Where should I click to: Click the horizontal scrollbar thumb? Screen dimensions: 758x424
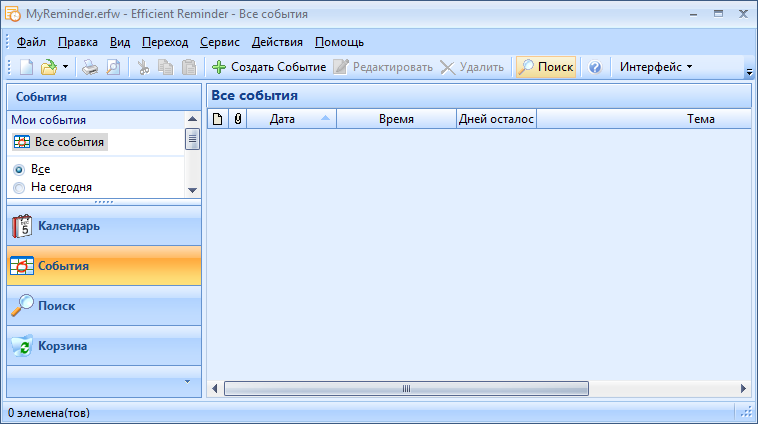pos(407,389)
